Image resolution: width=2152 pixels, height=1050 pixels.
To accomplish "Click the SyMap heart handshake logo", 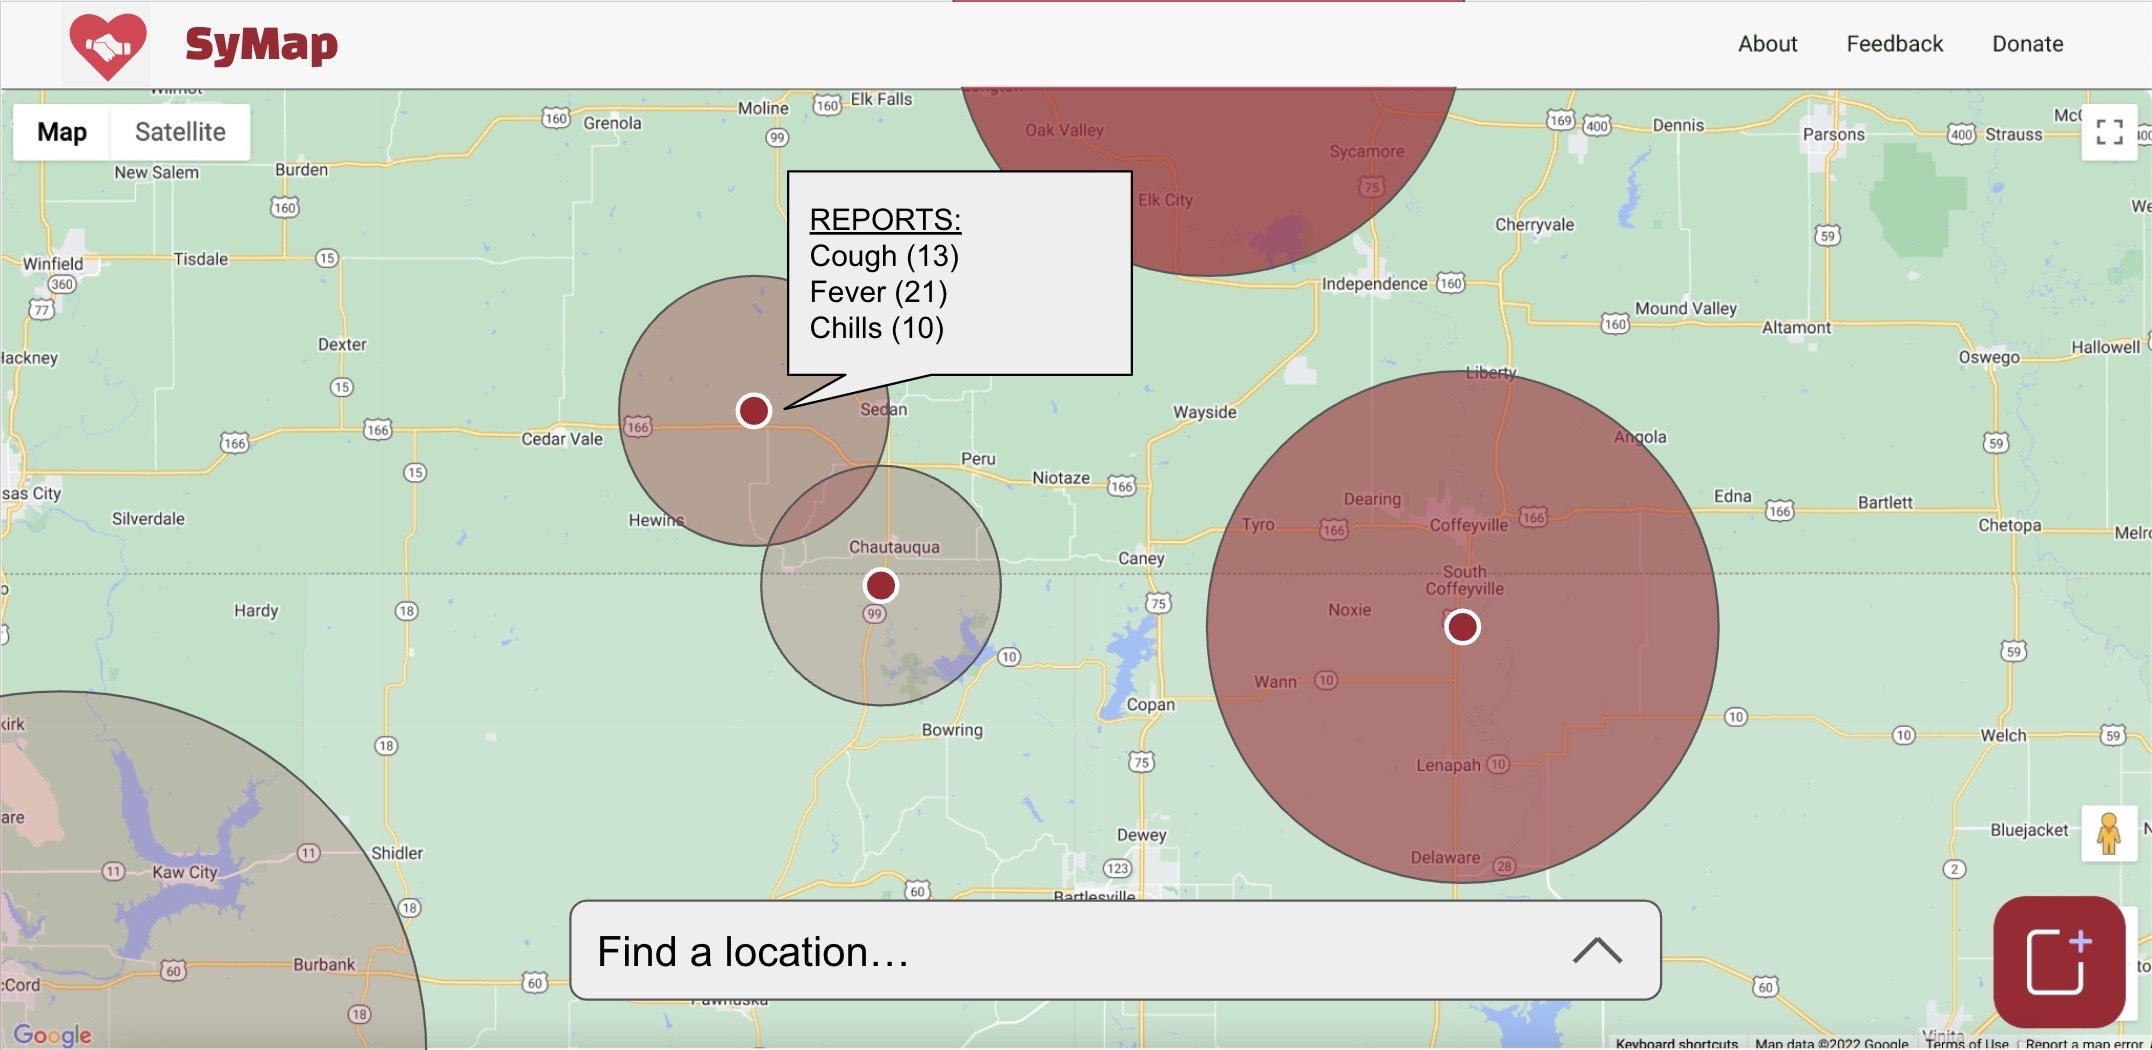I will pos(107,45).
